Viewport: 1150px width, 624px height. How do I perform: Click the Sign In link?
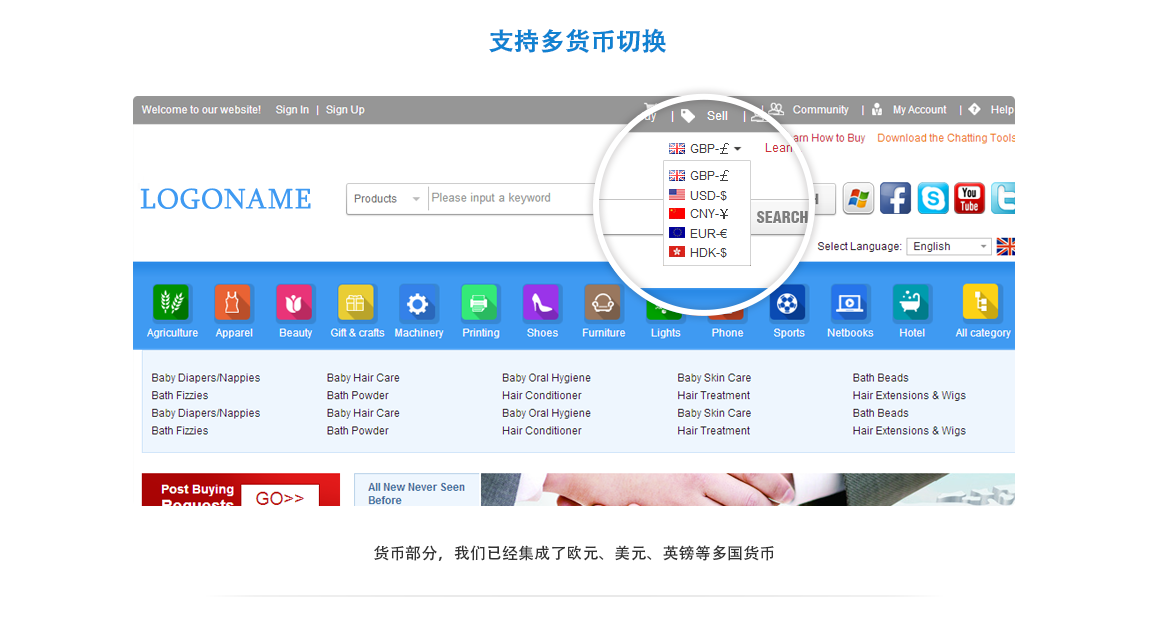(x=292, y=110)
